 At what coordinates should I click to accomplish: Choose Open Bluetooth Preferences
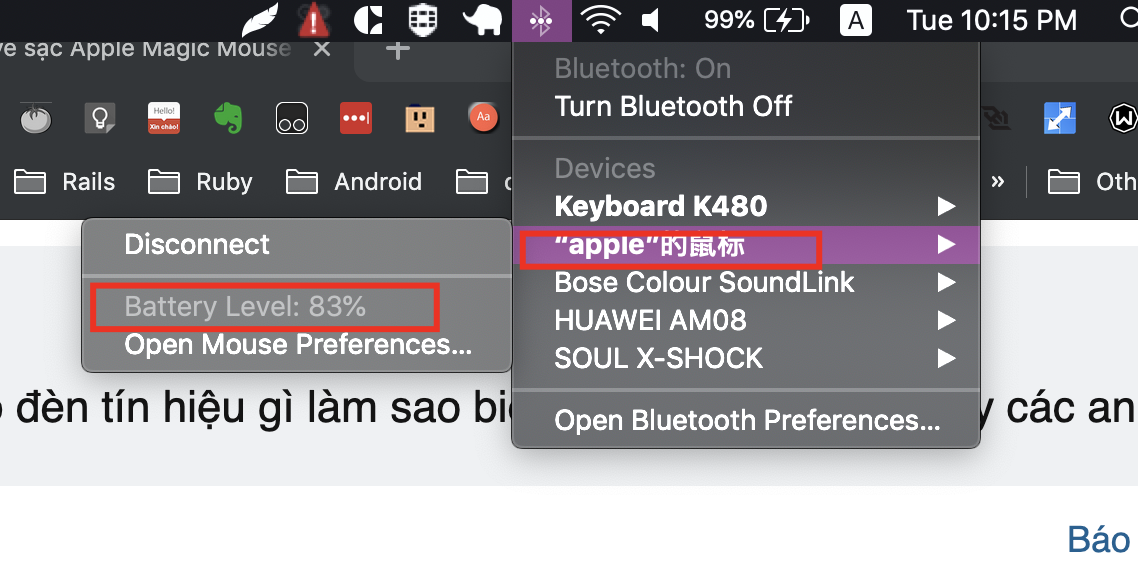pos(746,421)
